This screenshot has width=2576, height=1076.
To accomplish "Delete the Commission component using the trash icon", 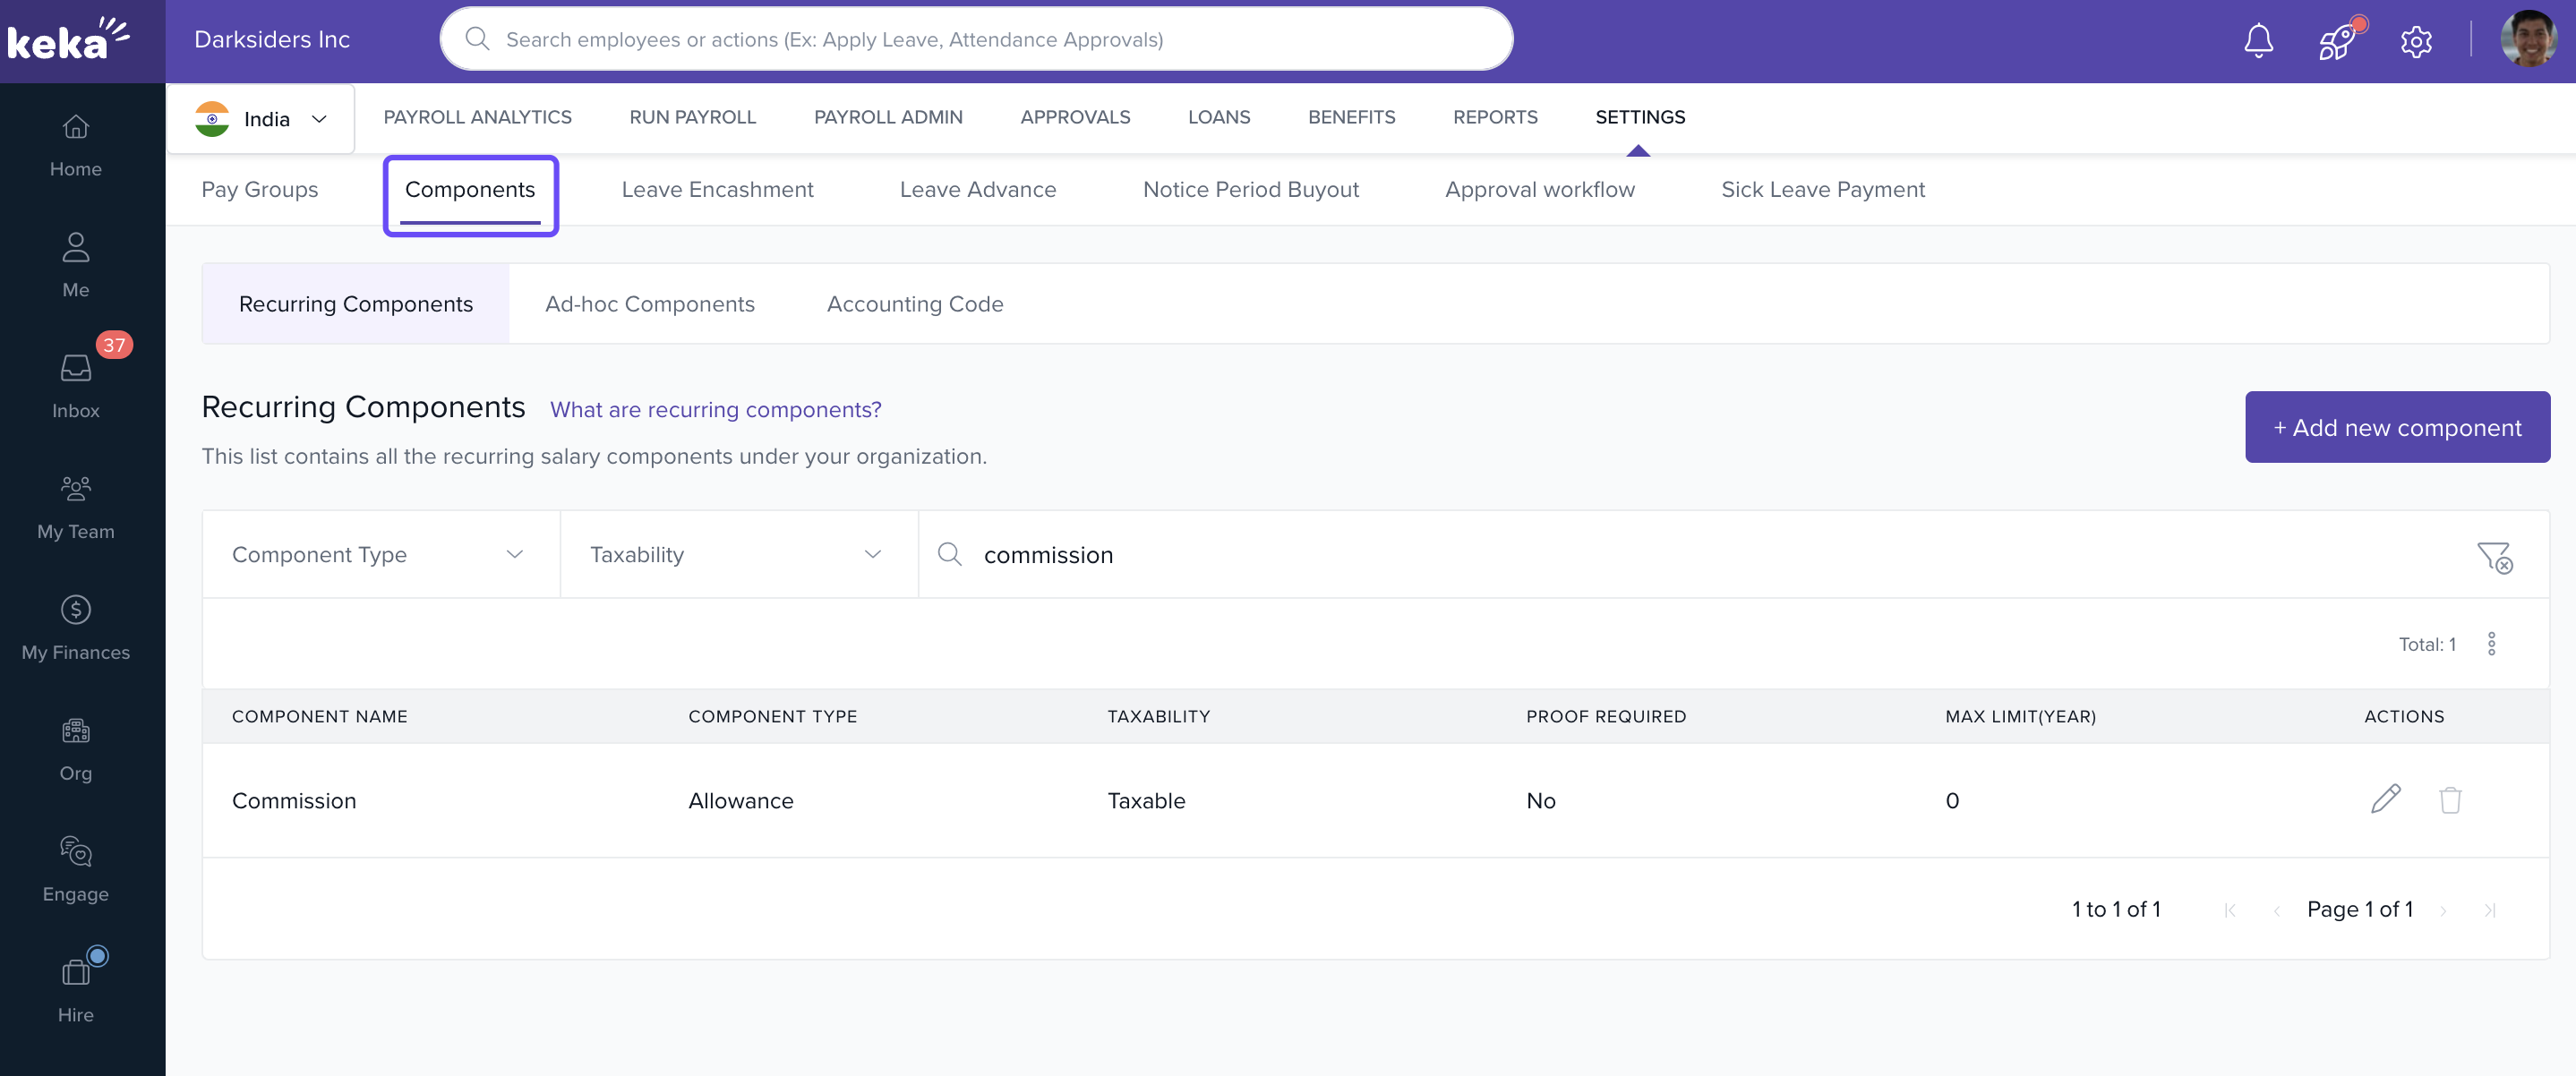I will [2449, 799].
